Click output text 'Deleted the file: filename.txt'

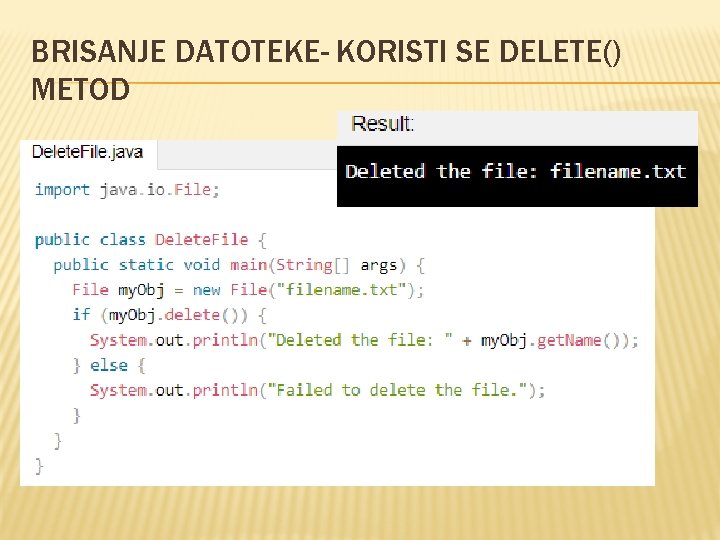point(516,171)
